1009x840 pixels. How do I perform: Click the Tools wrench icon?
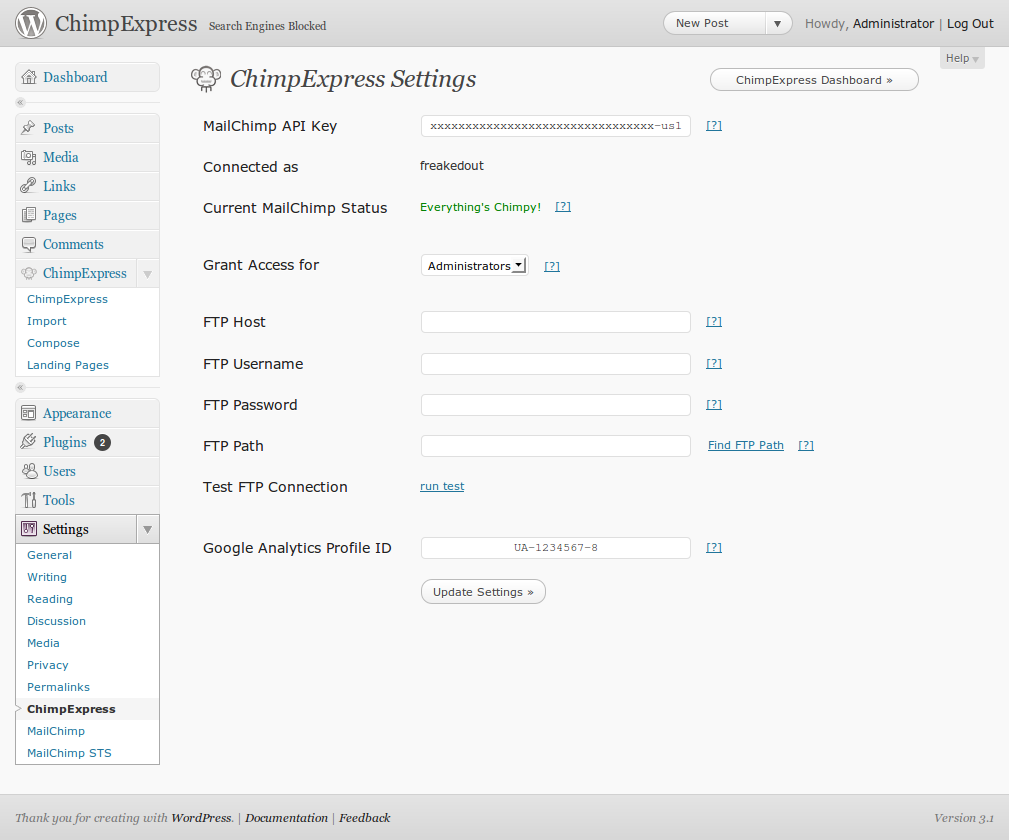(x=28, y=500)
